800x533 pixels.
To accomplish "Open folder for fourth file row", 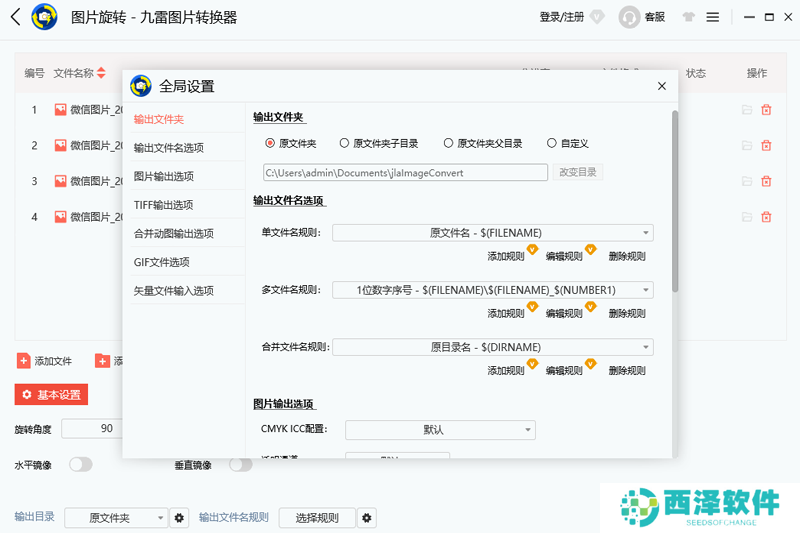I will coord(746,217).
